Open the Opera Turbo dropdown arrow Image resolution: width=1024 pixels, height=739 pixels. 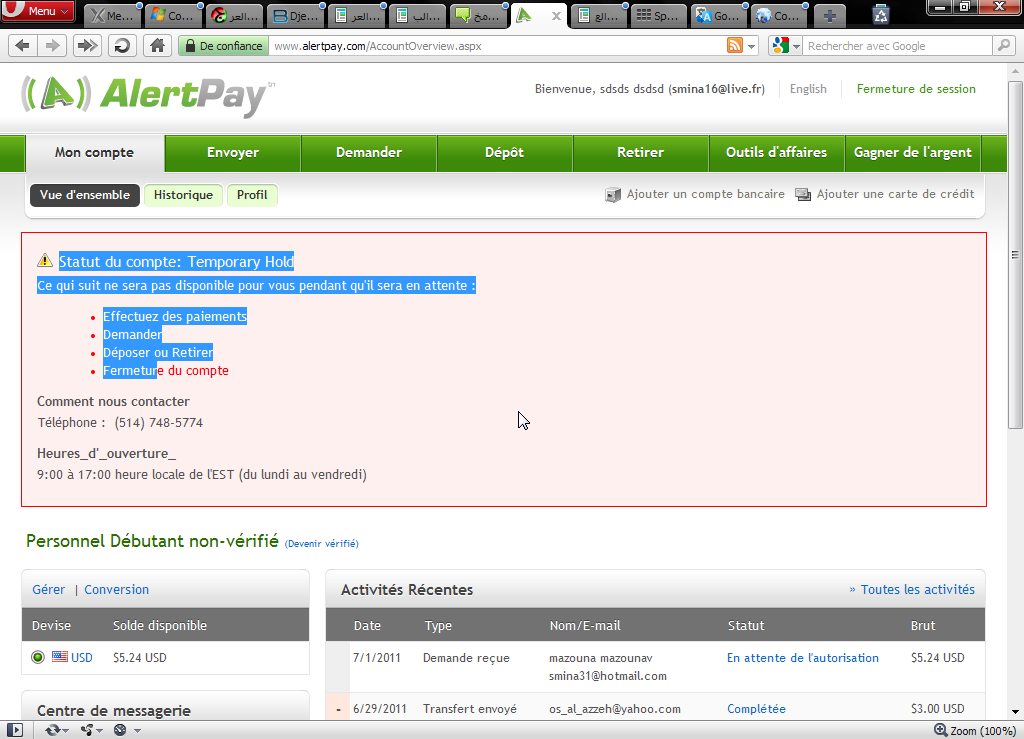[137, 731]
